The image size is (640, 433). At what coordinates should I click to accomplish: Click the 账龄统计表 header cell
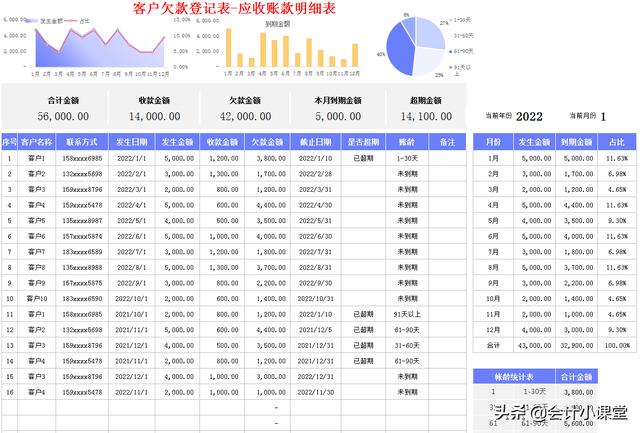[x=514, y=377]
